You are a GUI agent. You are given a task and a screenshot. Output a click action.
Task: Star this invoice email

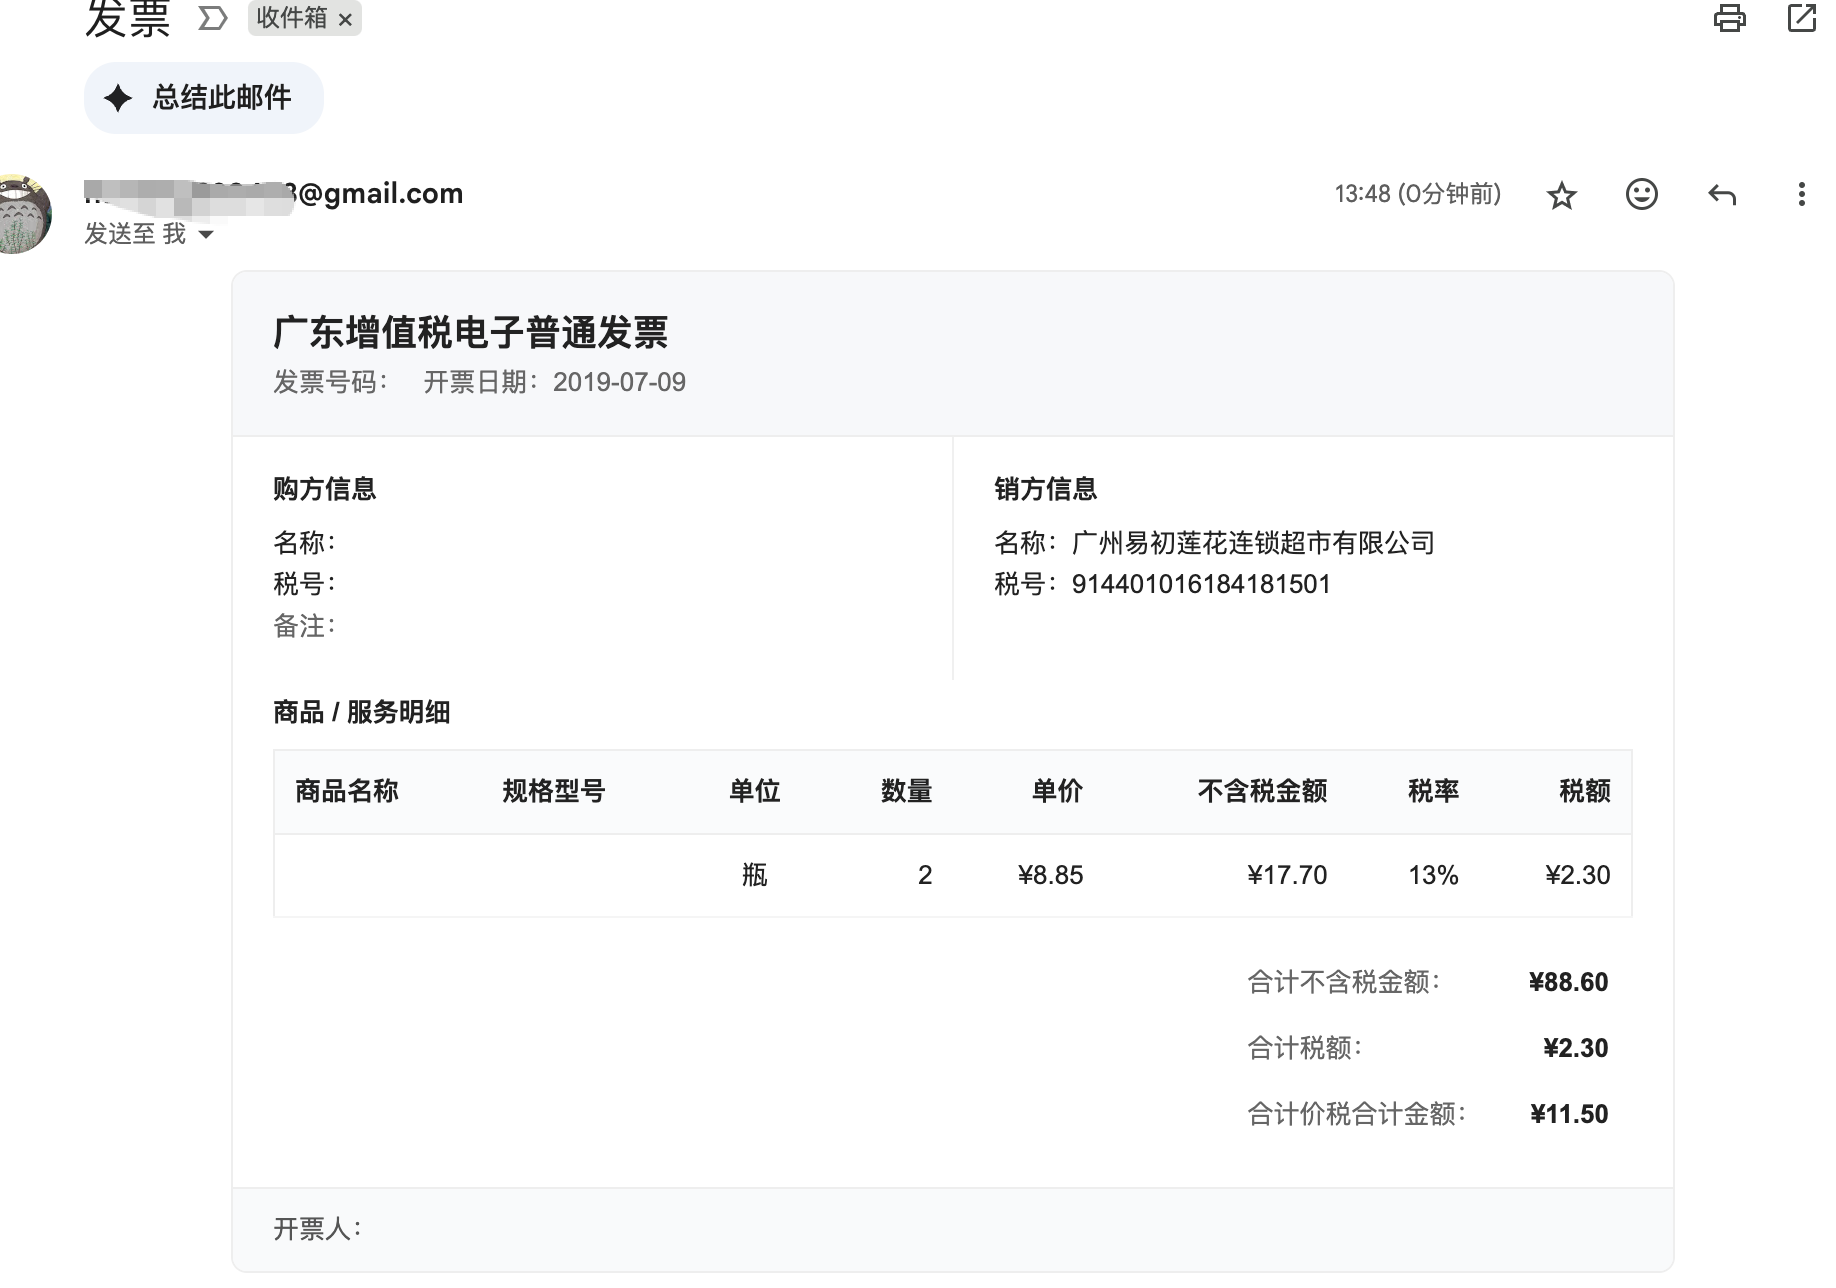[1561, 195]
